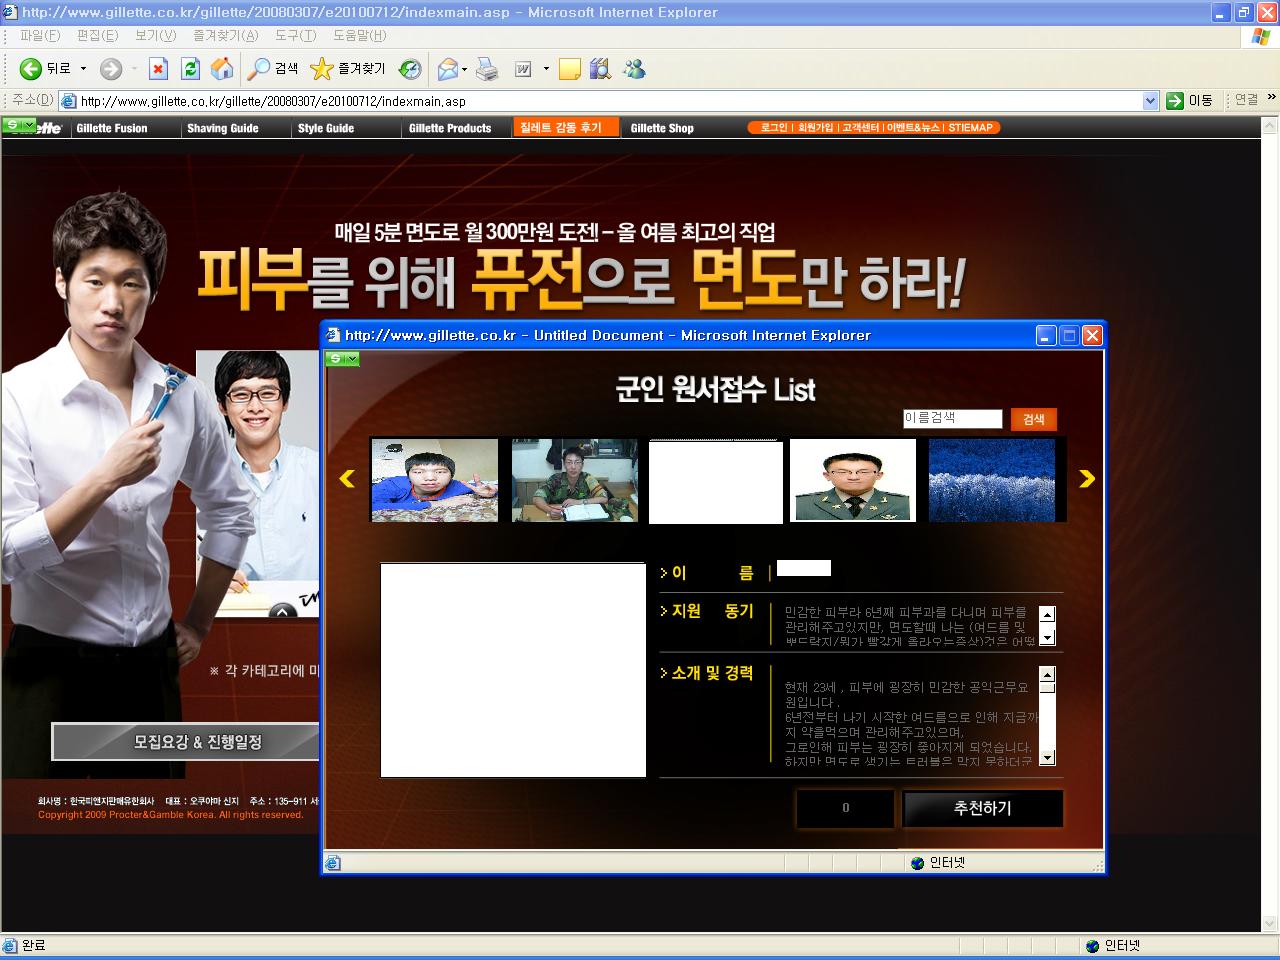Click the 연결 links toolbar label
The image size is (1280, 960).
click(1246, 100)
